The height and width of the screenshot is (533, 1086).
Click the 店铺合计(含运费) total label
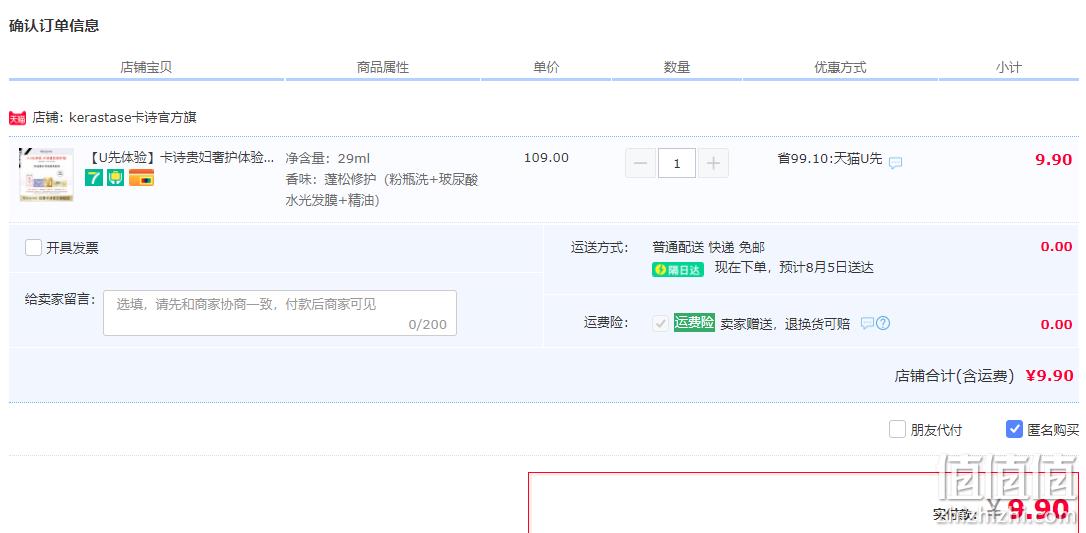point(954,376)
